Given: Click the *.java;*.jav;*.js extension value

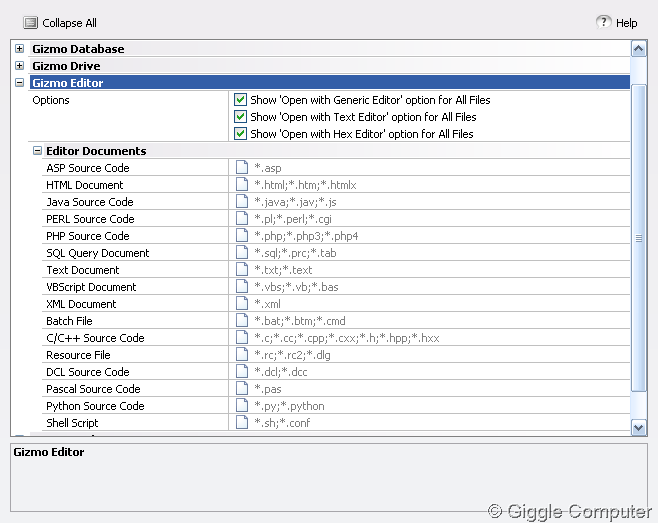Looking at the screenshot, I should click(295, 202).
